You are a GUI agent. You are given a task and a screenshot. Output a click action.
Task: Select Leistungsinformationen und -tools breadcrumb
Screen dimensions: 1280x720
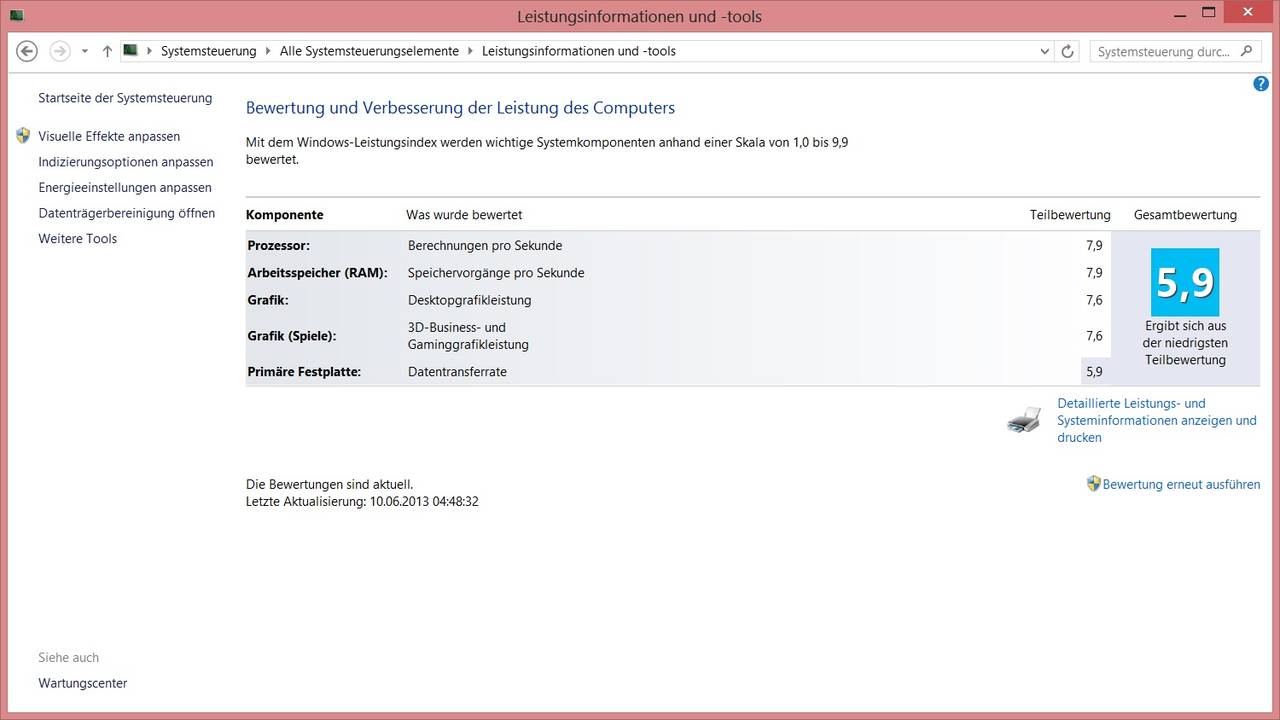(579, 51)
